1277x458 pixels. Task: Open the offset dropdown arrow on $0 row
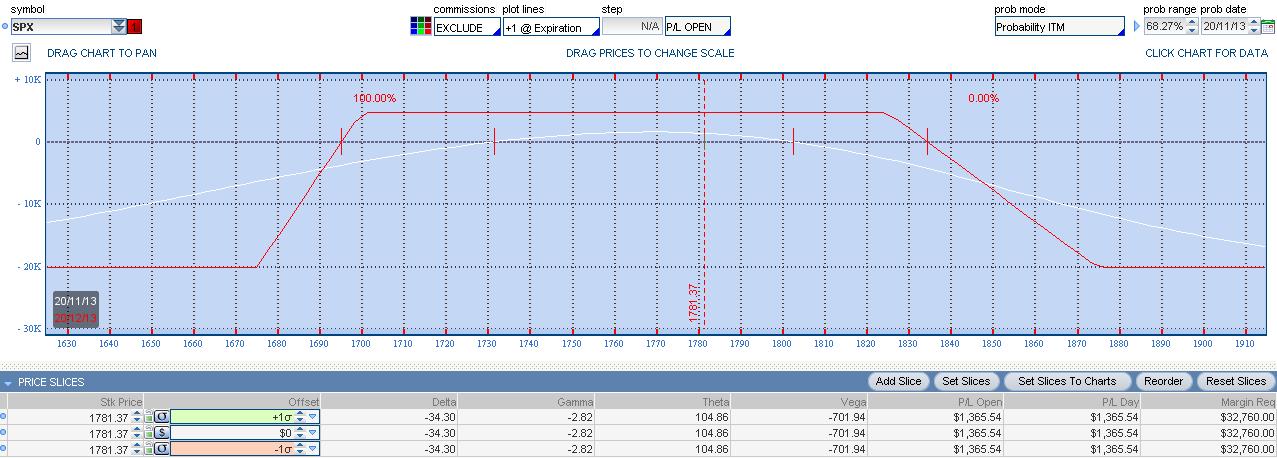coord(312,433)
